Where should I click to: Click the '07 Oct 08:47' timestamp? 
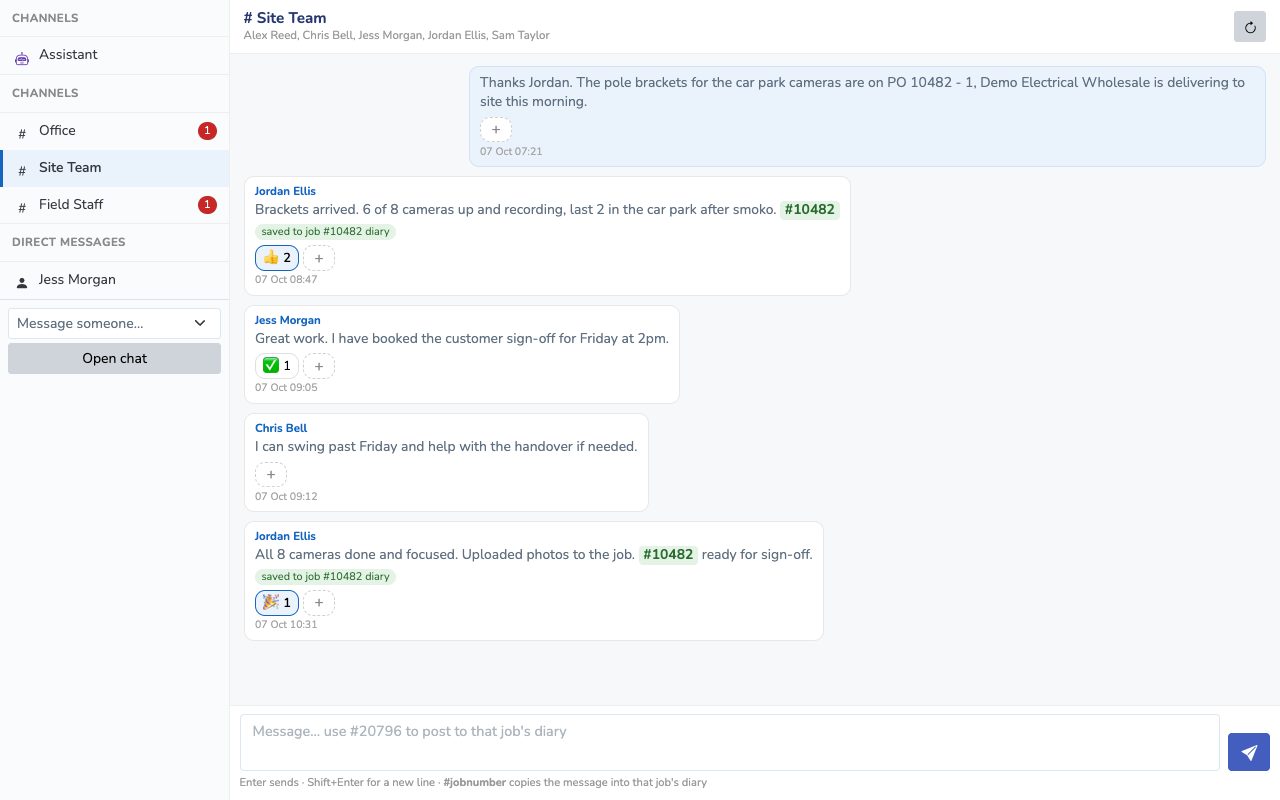click(x=286, y=280)
